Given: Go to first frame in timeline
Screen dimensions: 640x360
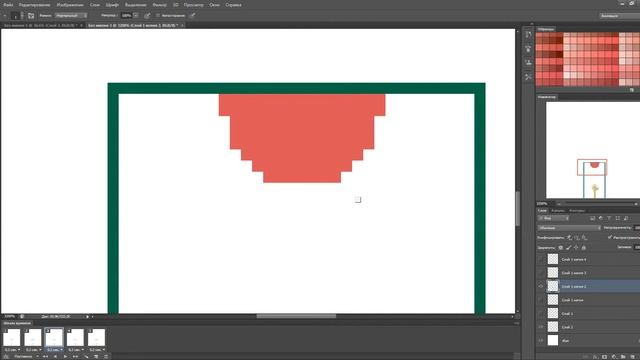Looking at the screenshot, I should 45,356.
